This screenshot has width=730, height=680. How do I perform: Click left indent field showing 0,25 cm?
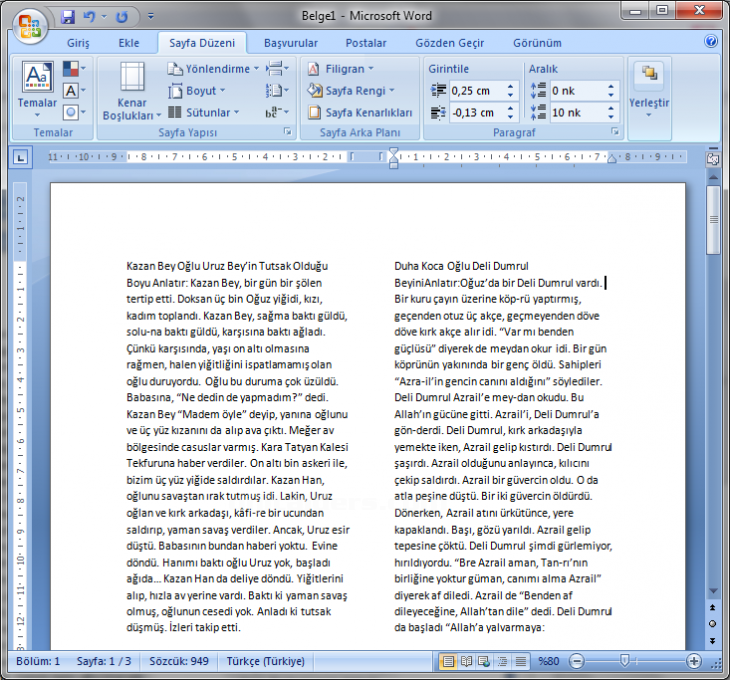[478, 91]
